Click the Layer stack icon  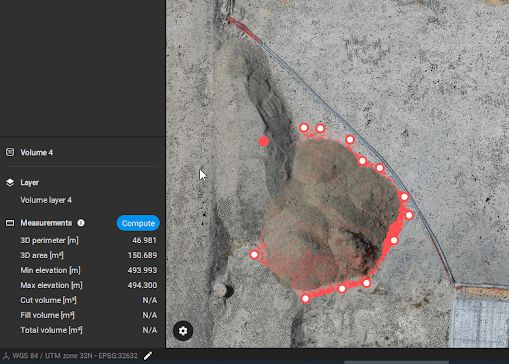pyautogui.click(x=10, y=182)
